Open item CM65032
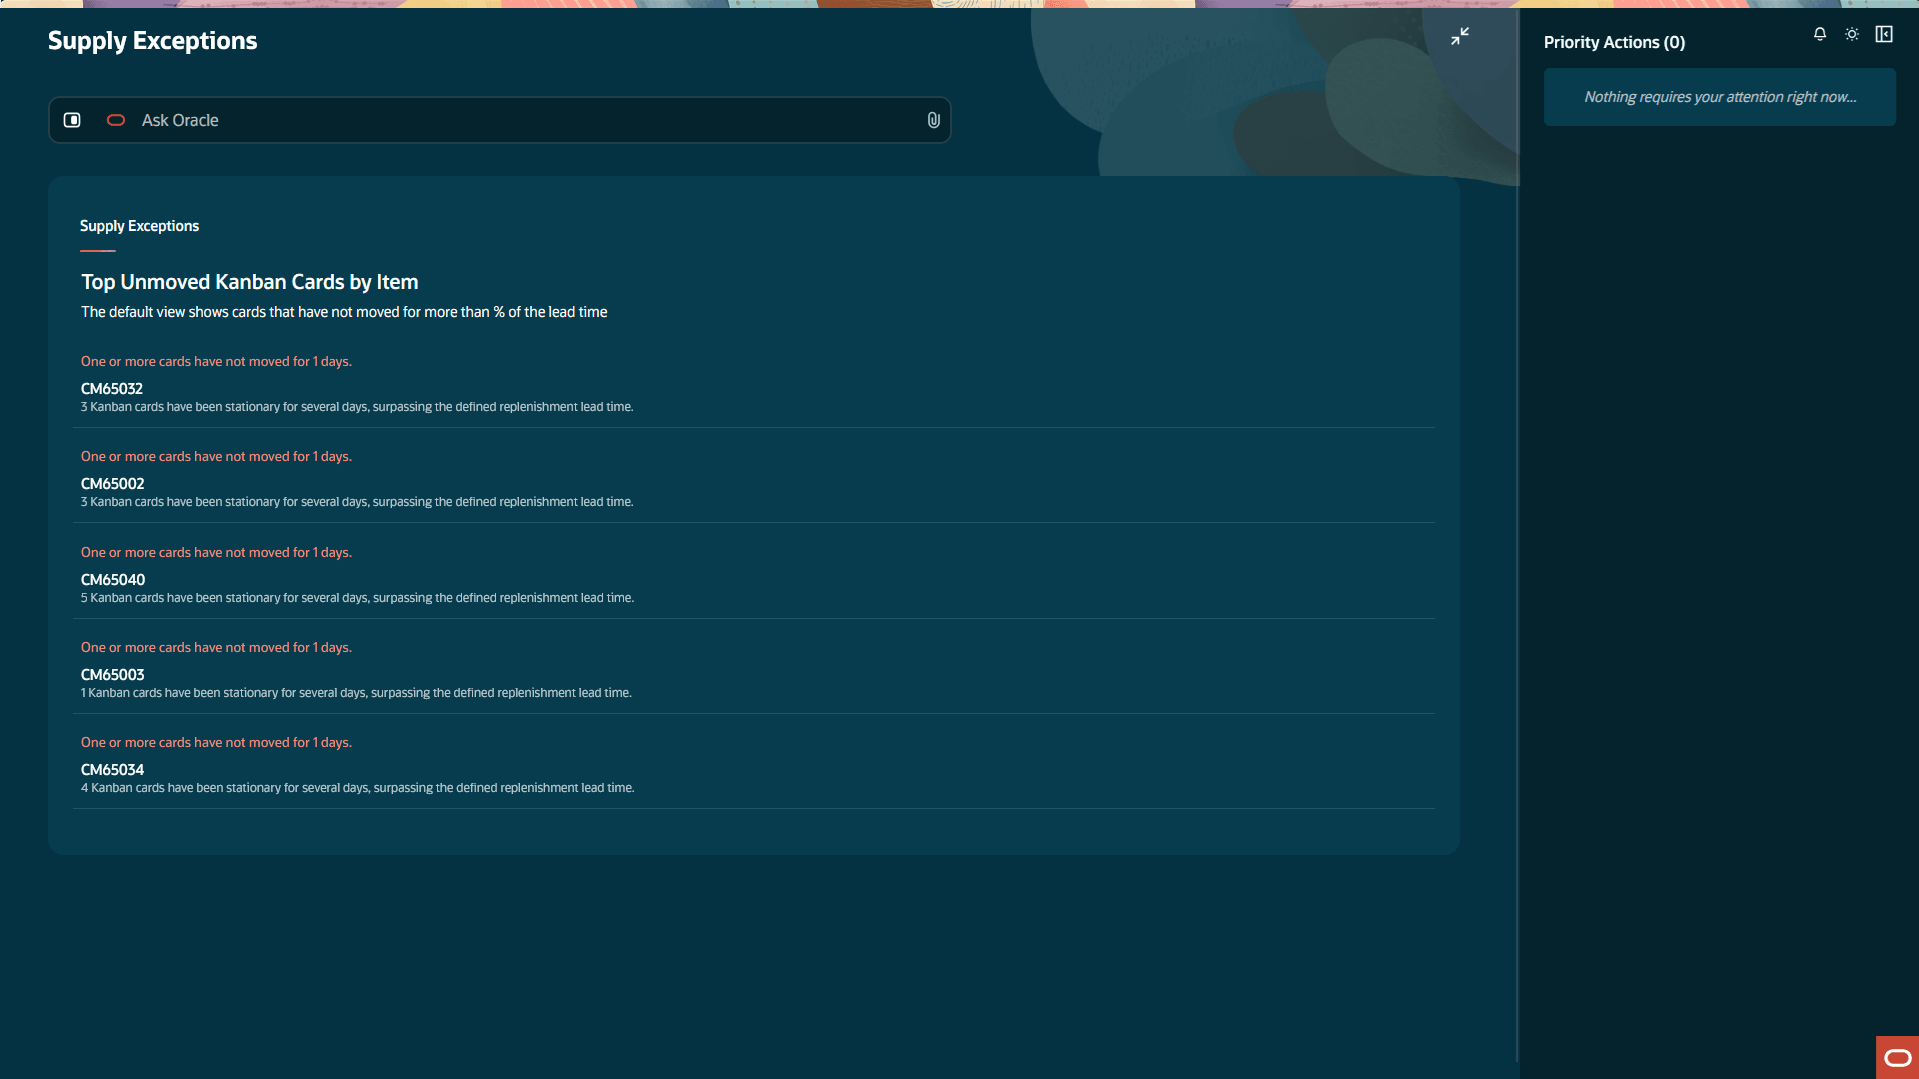This screenshot has width=1919, height=1079. [x=112, y=389]
